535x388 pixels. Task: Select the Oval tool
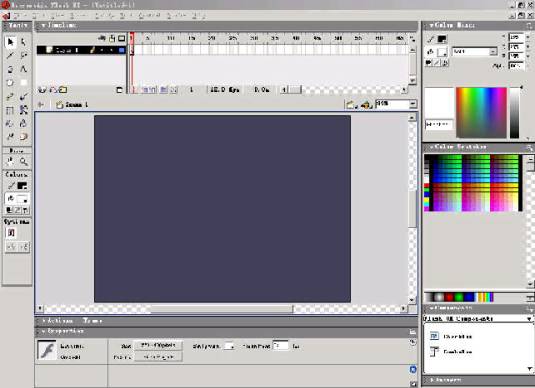click(x=10, y=83)
